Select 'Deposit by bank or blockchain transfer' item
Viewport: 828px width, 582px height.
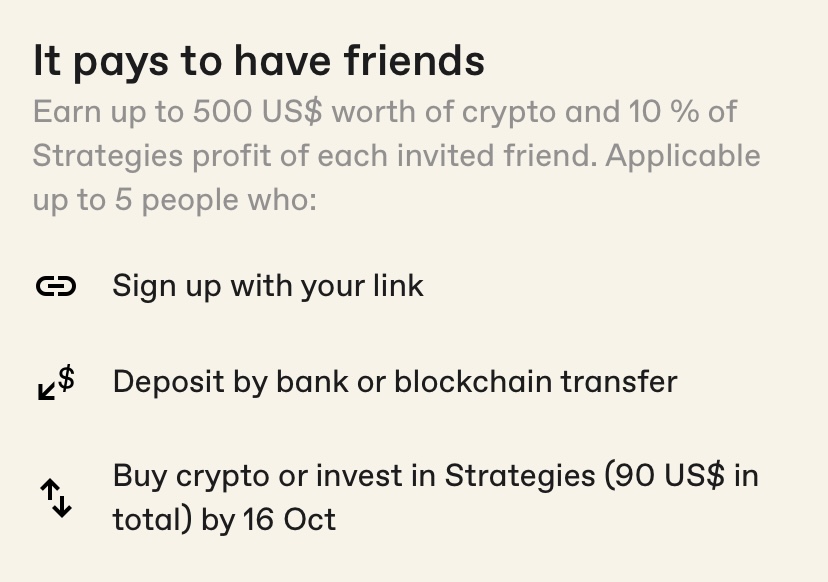point(395,382)
